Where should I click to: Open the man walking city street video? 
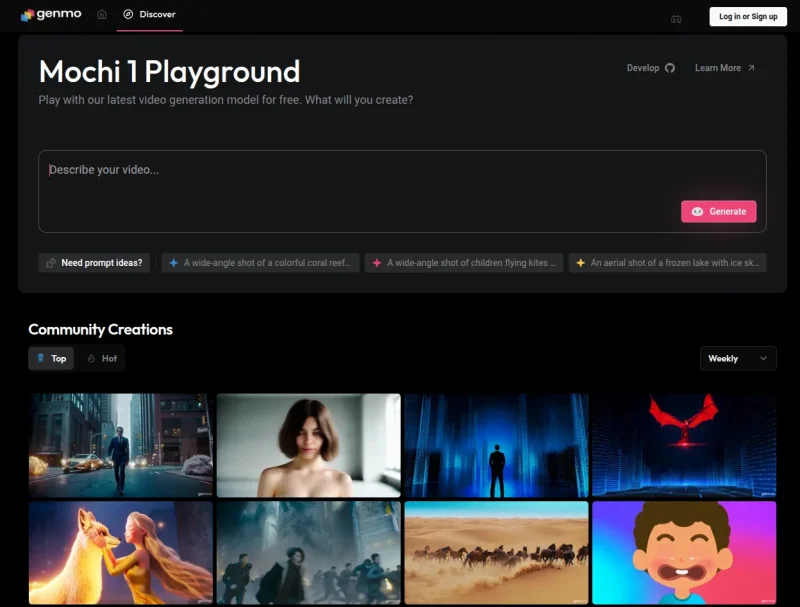tap(120, 445)
